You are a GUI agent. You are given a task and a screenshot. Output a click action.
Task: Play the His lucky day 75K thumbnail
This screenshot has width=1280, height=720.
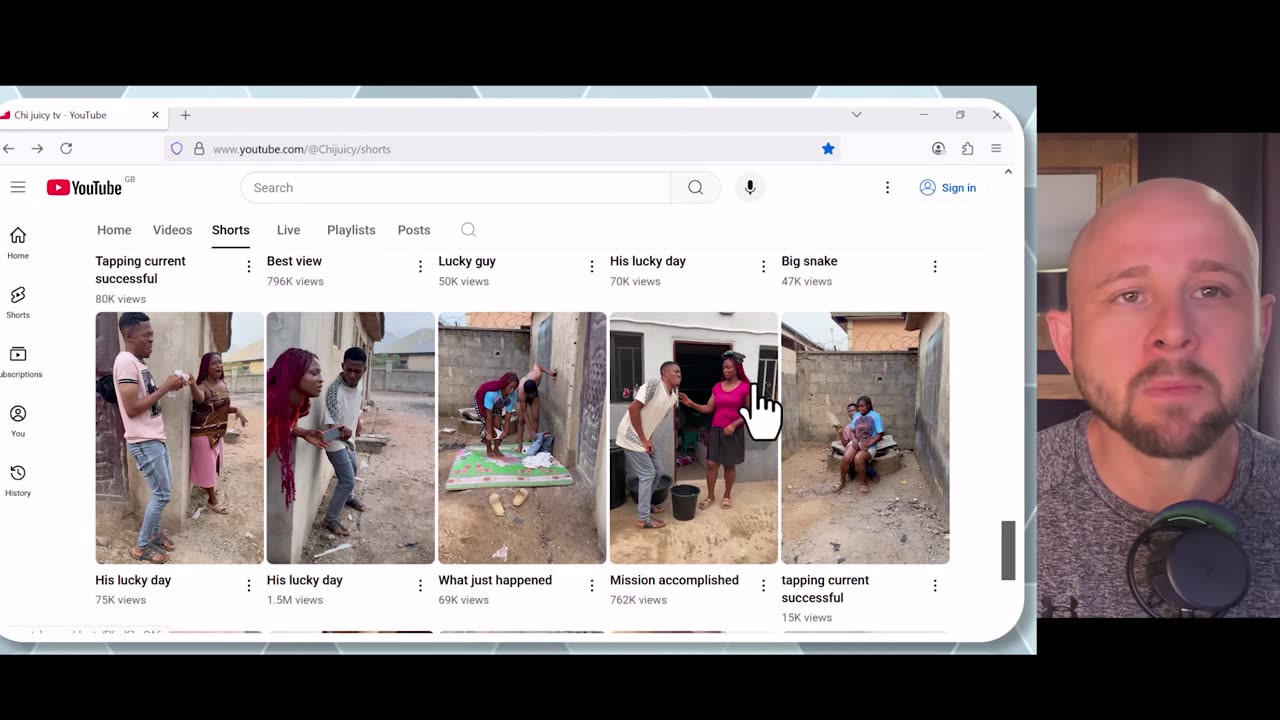coord(179,438)
